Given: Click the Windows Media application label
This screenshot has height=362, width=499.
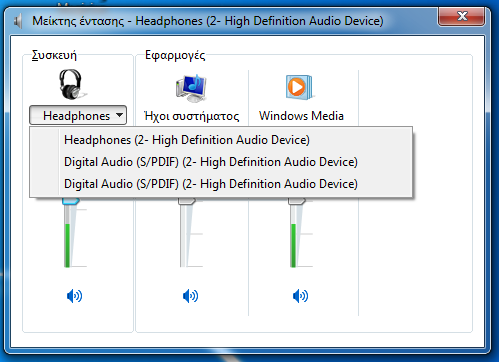Looking at the screenshot, I should point(301,116).
